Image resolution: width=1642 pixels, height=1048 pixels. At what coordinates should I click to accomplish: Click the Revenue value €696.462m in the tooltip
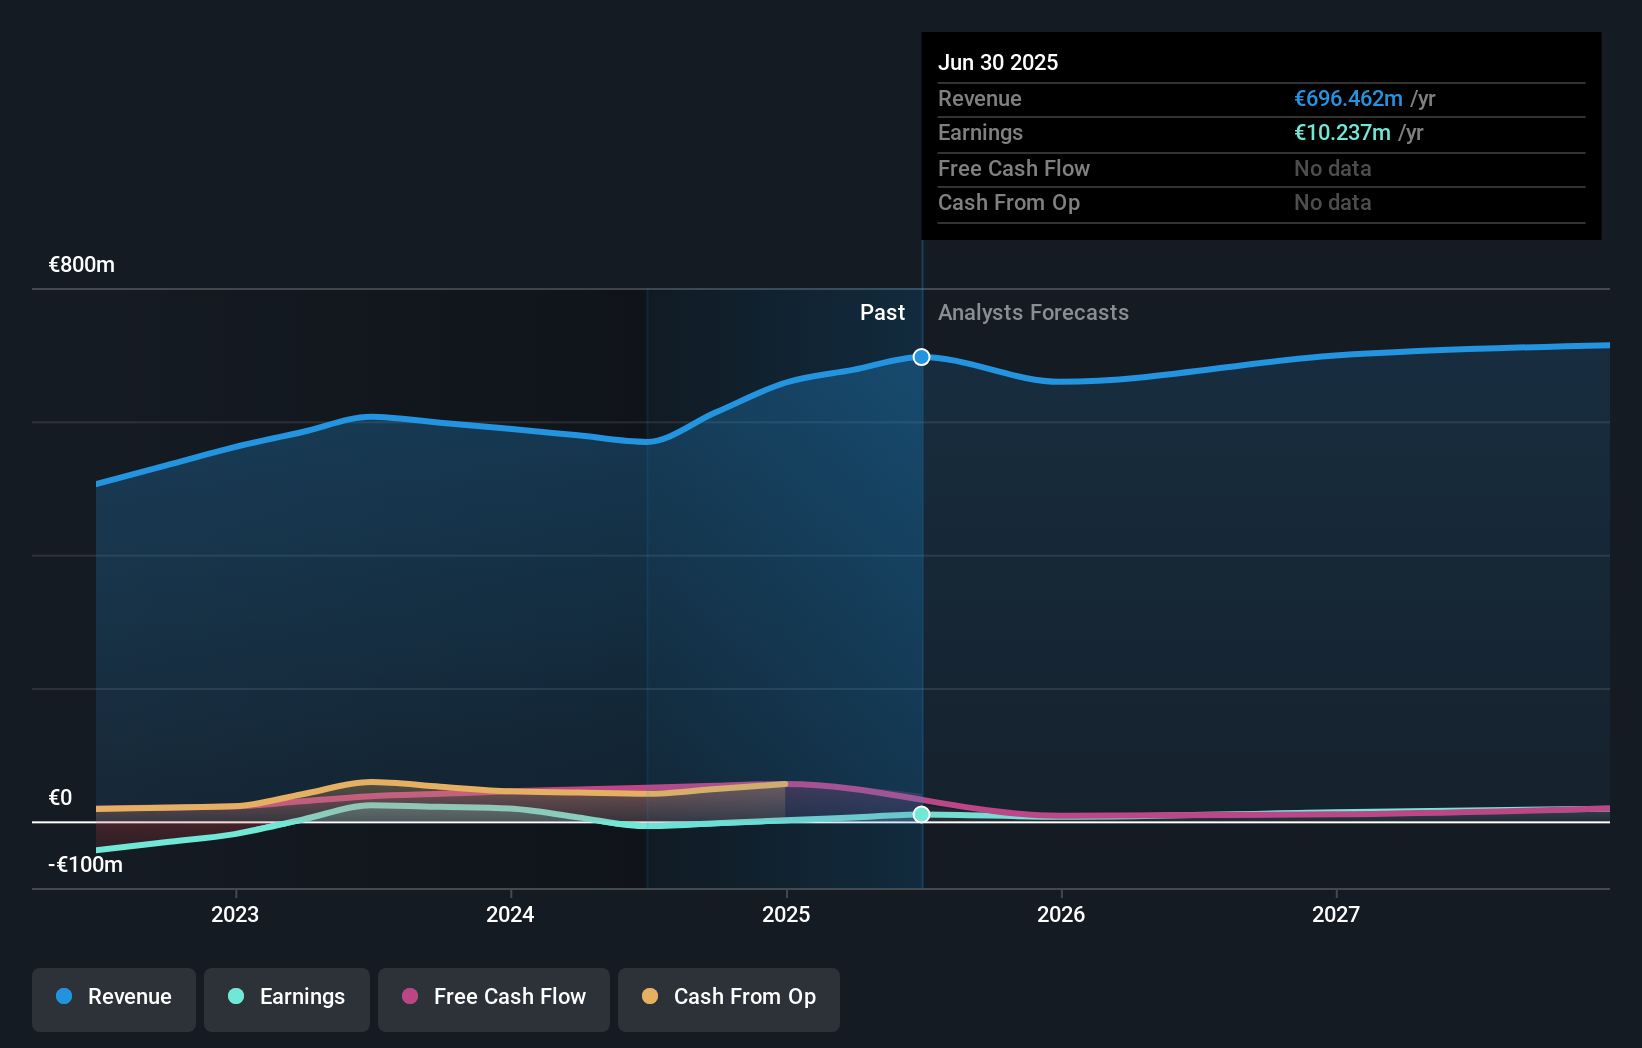click(x=1347, y=98)
